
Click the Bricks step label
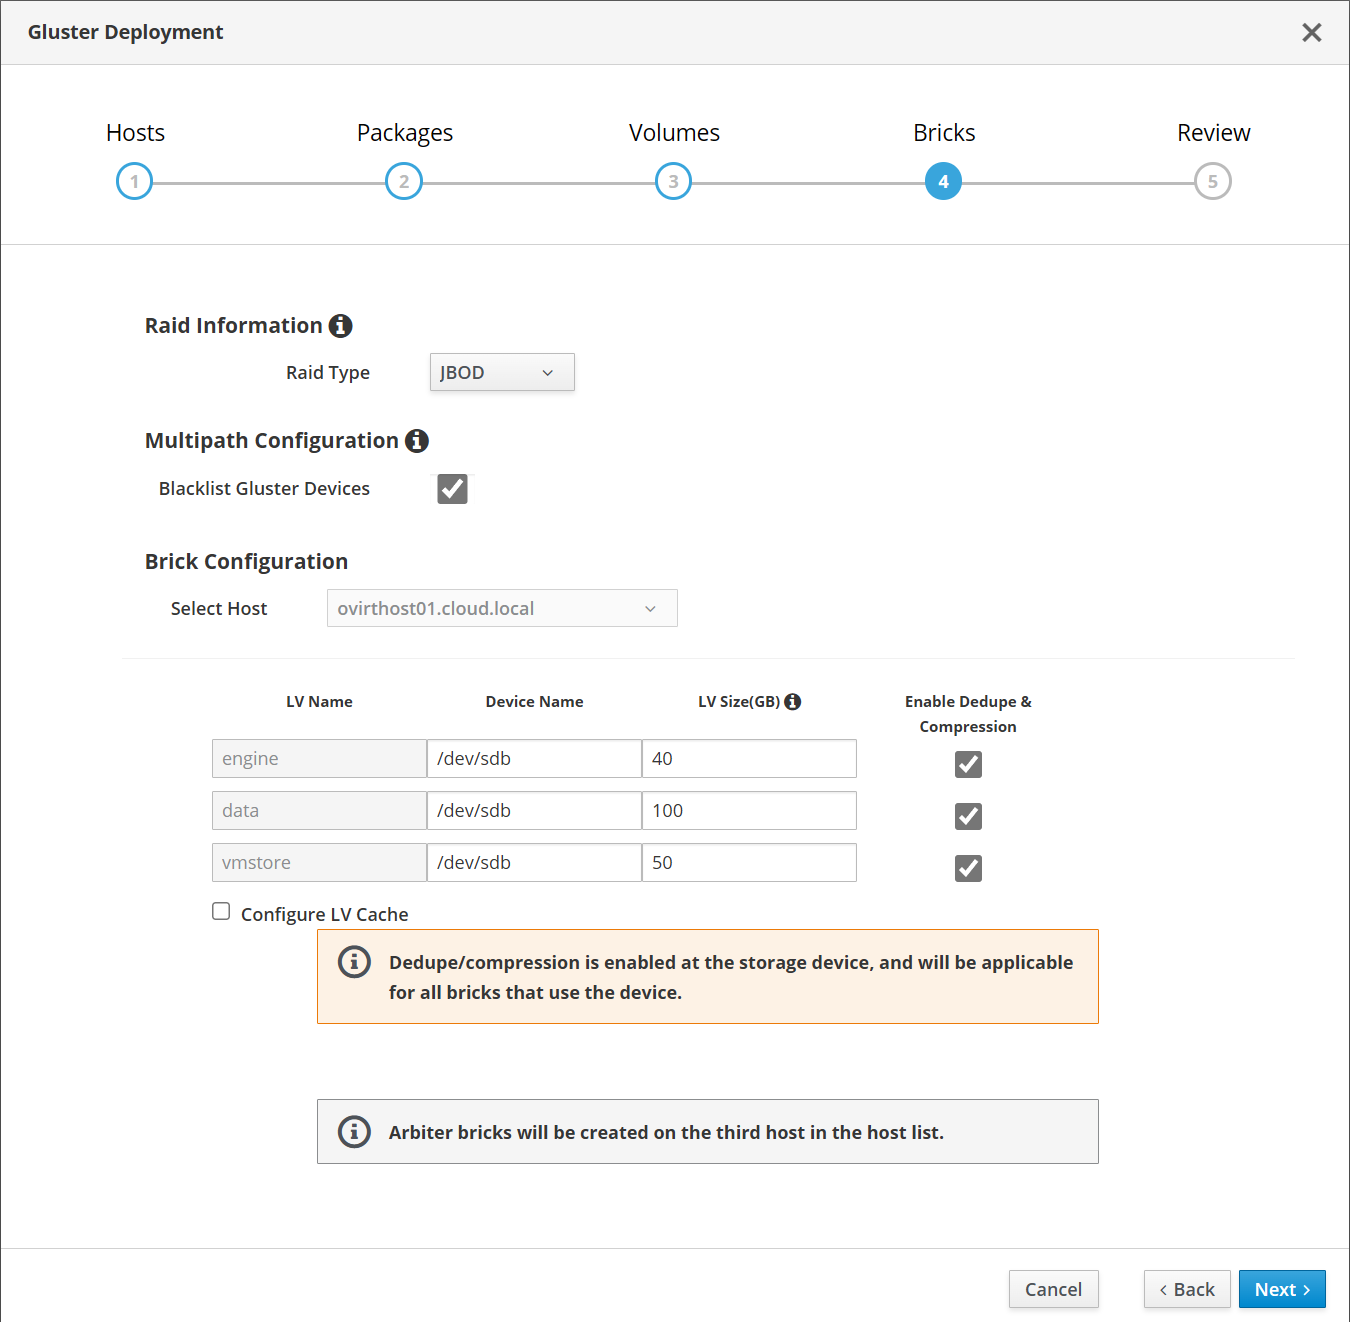click(944, 133)
